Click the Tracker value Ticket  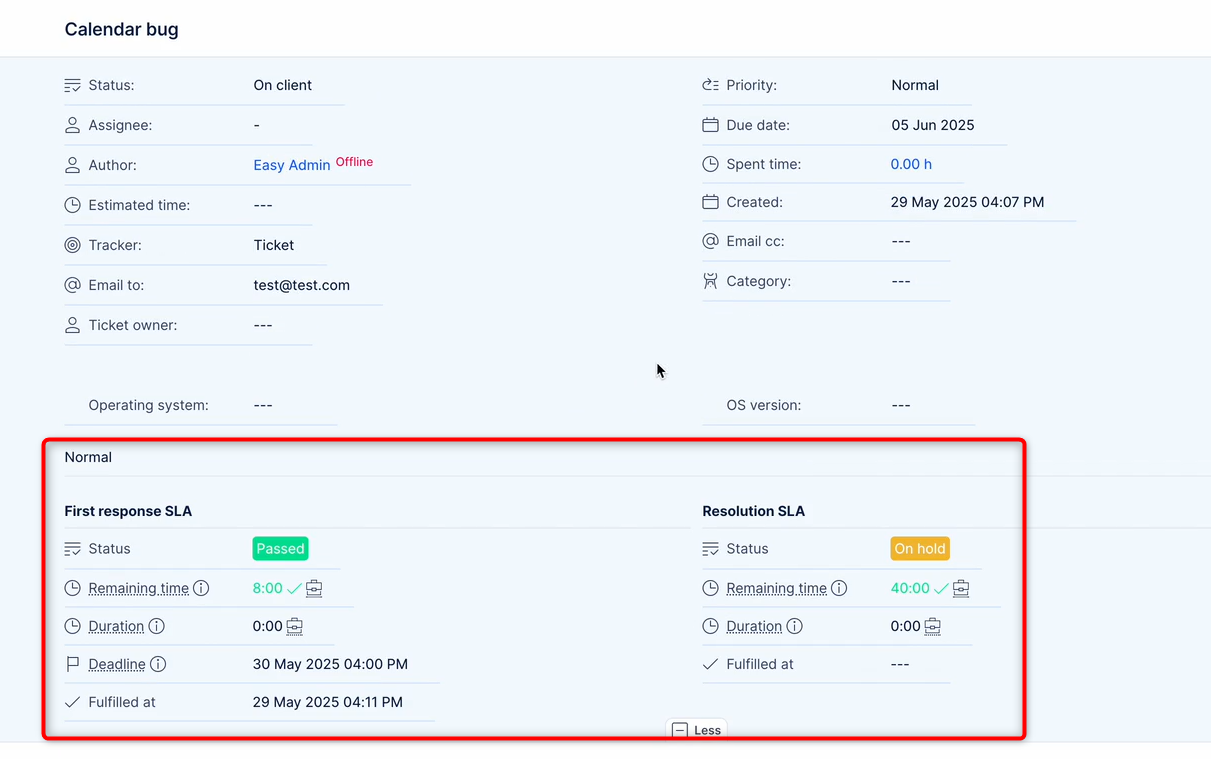(x=273, y=245)
